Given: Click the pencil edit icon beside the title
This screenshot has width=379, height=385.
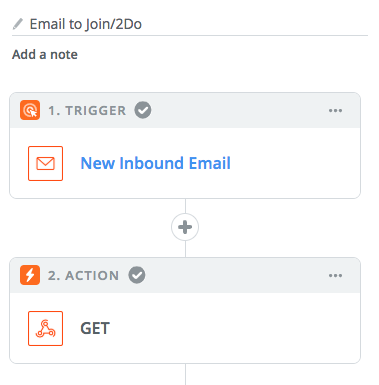Looking at the screenshot, I should [x=17, y=24].
